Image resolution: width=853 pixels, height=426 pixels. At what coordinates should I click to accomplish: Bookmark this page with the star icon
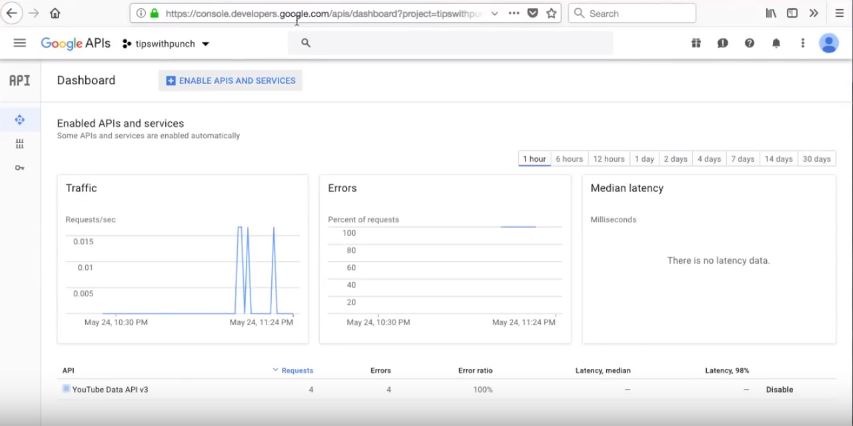click(551, 13)
